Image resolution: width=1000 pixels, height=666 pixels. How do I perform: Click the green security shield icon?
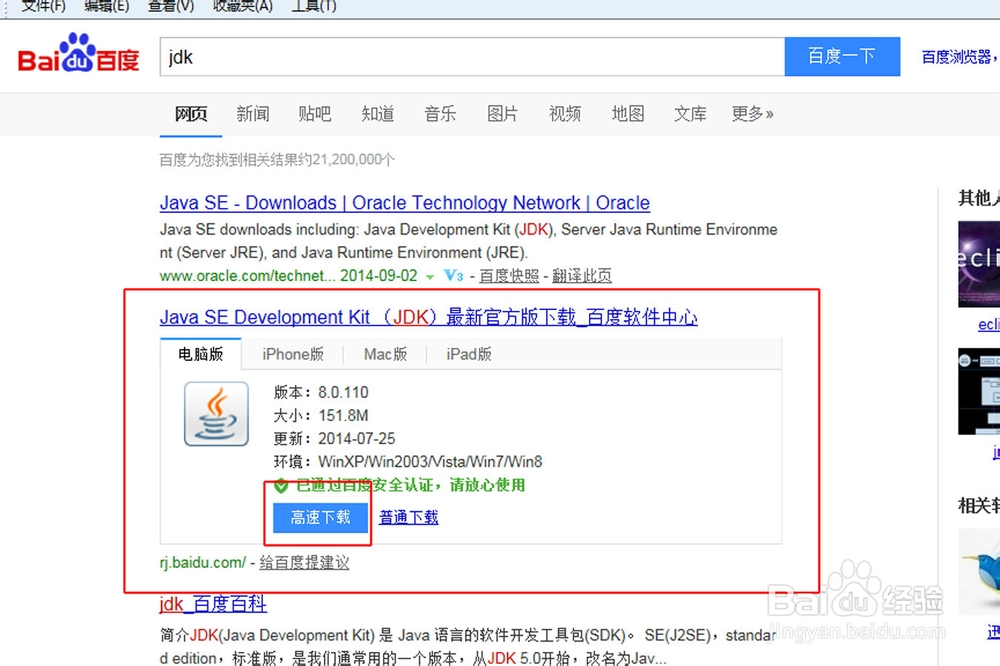pyautogui.click(x=281, y=486)
